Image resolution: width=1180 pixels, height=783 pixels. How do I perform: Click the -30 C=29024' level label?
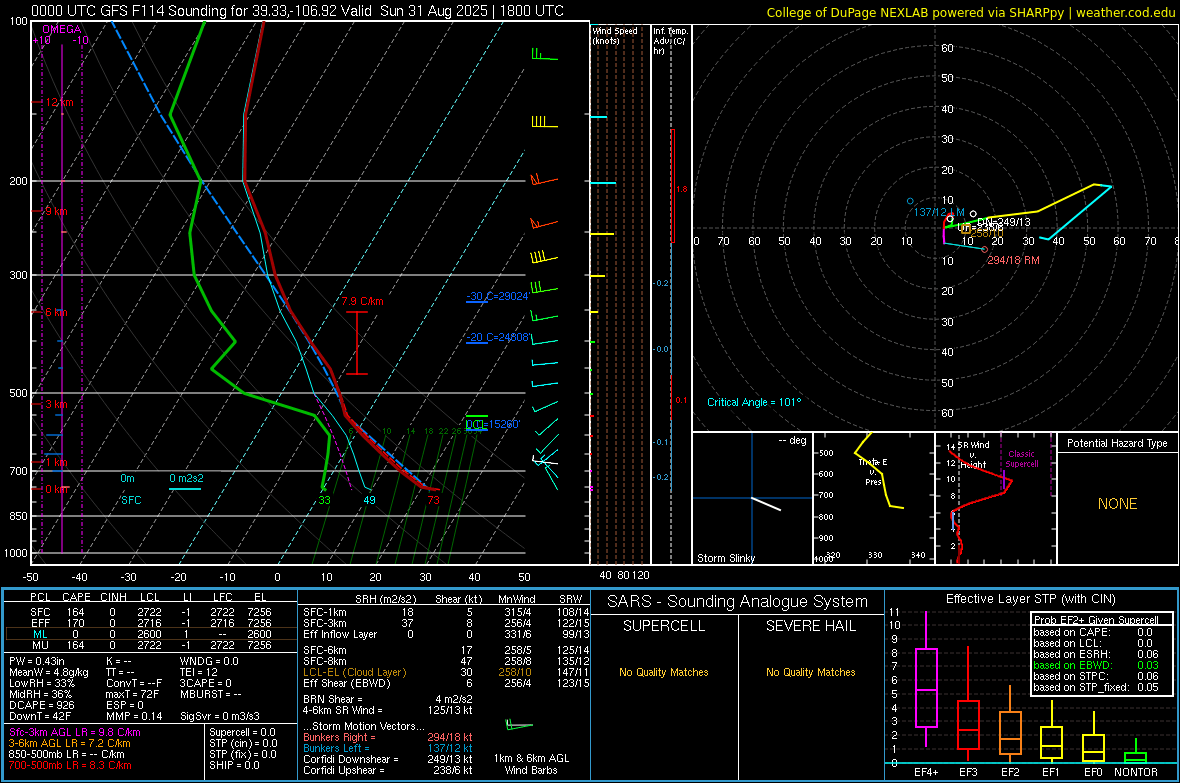coord(497,296)
